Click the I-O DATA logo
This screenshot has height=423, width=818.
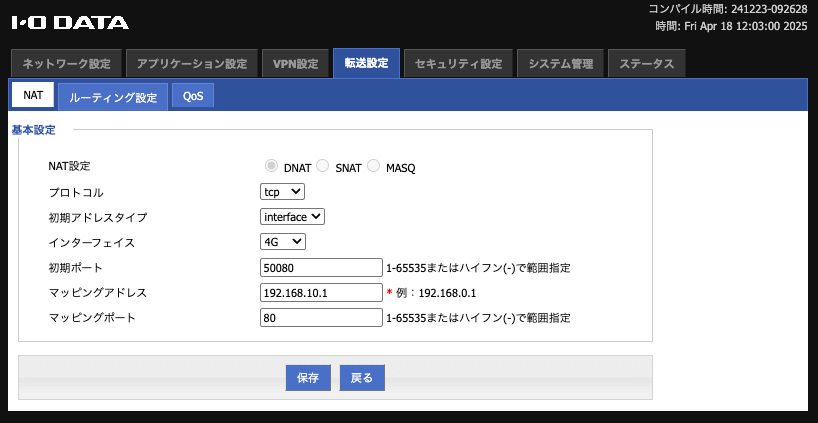[x=70, y=22]
